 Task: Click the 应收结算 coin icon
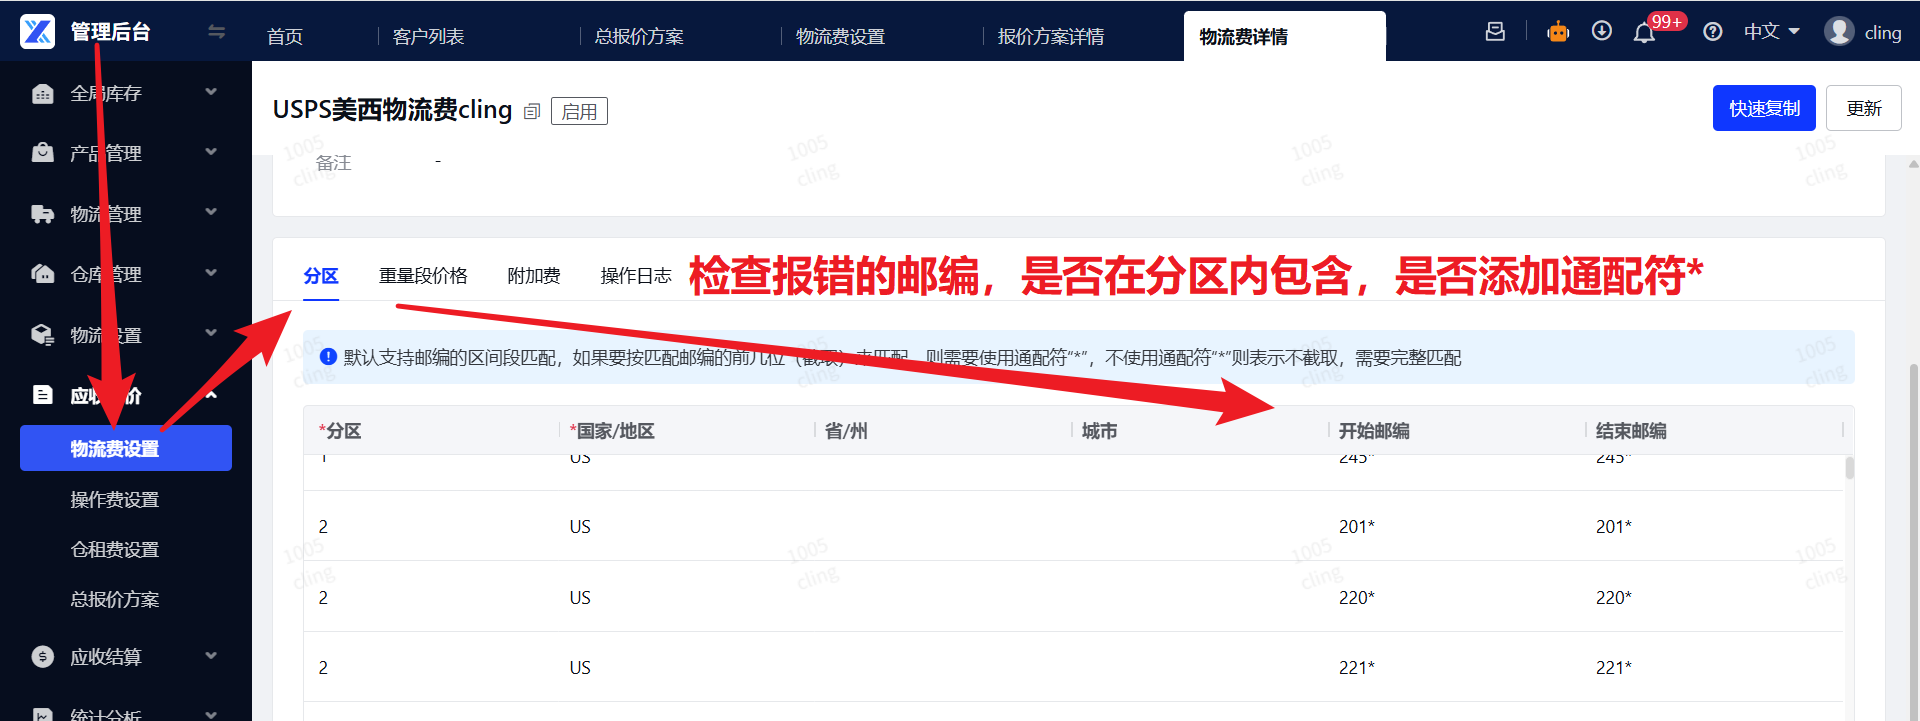click(42, 656)
